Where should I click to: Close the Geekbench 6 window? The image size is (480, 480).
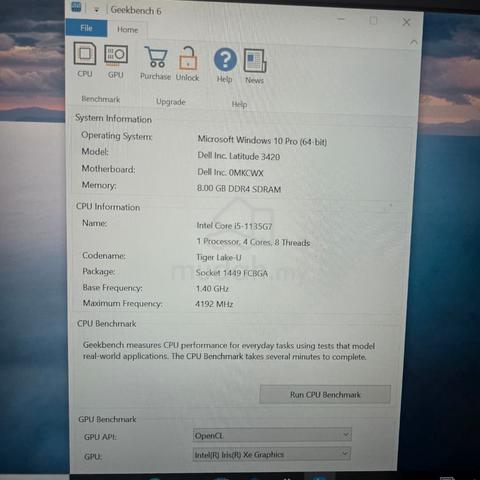pyautogui.click(x=406, y=22)
